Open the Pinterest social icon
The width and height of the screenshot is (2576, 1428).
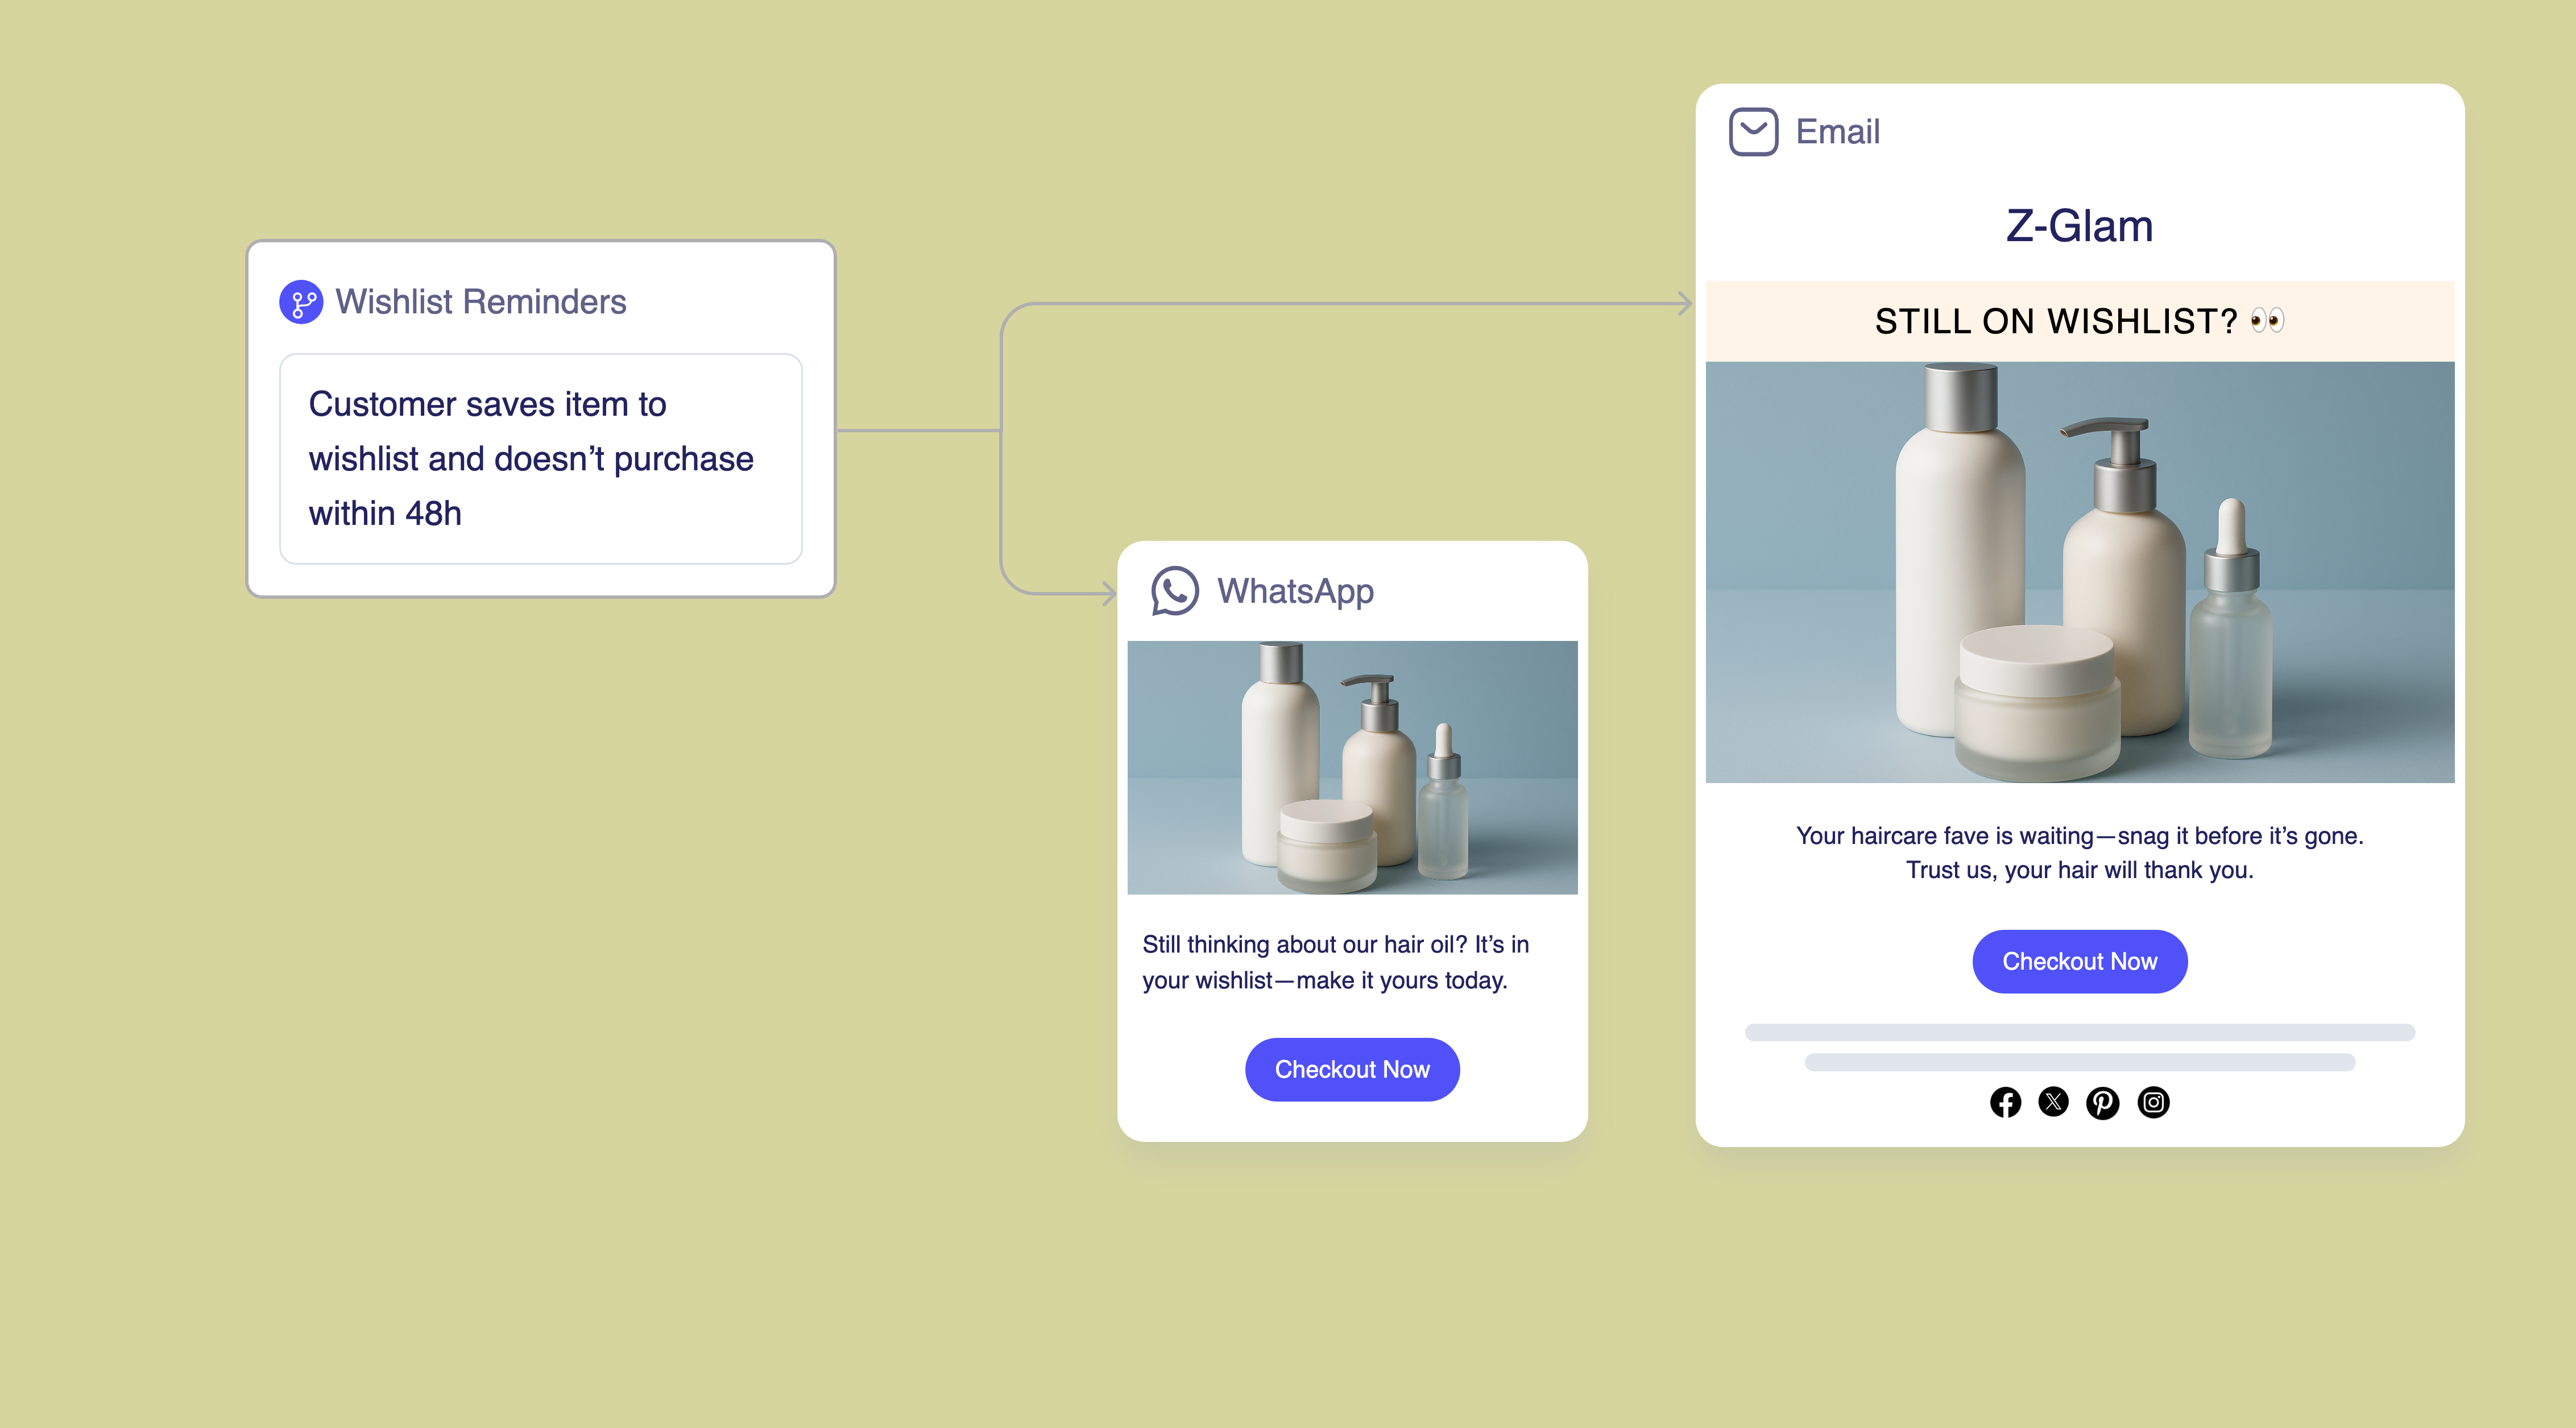[2103, 1102]
